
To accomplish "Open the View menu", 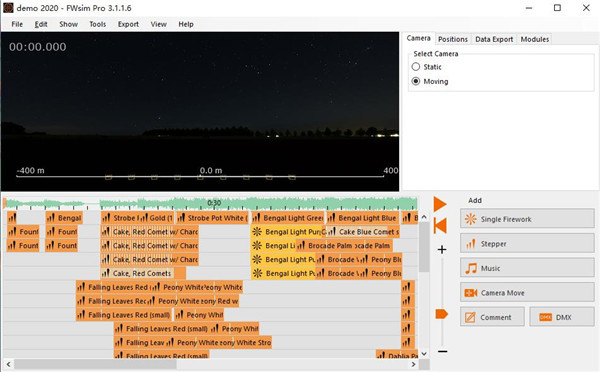I will [158, 24].
